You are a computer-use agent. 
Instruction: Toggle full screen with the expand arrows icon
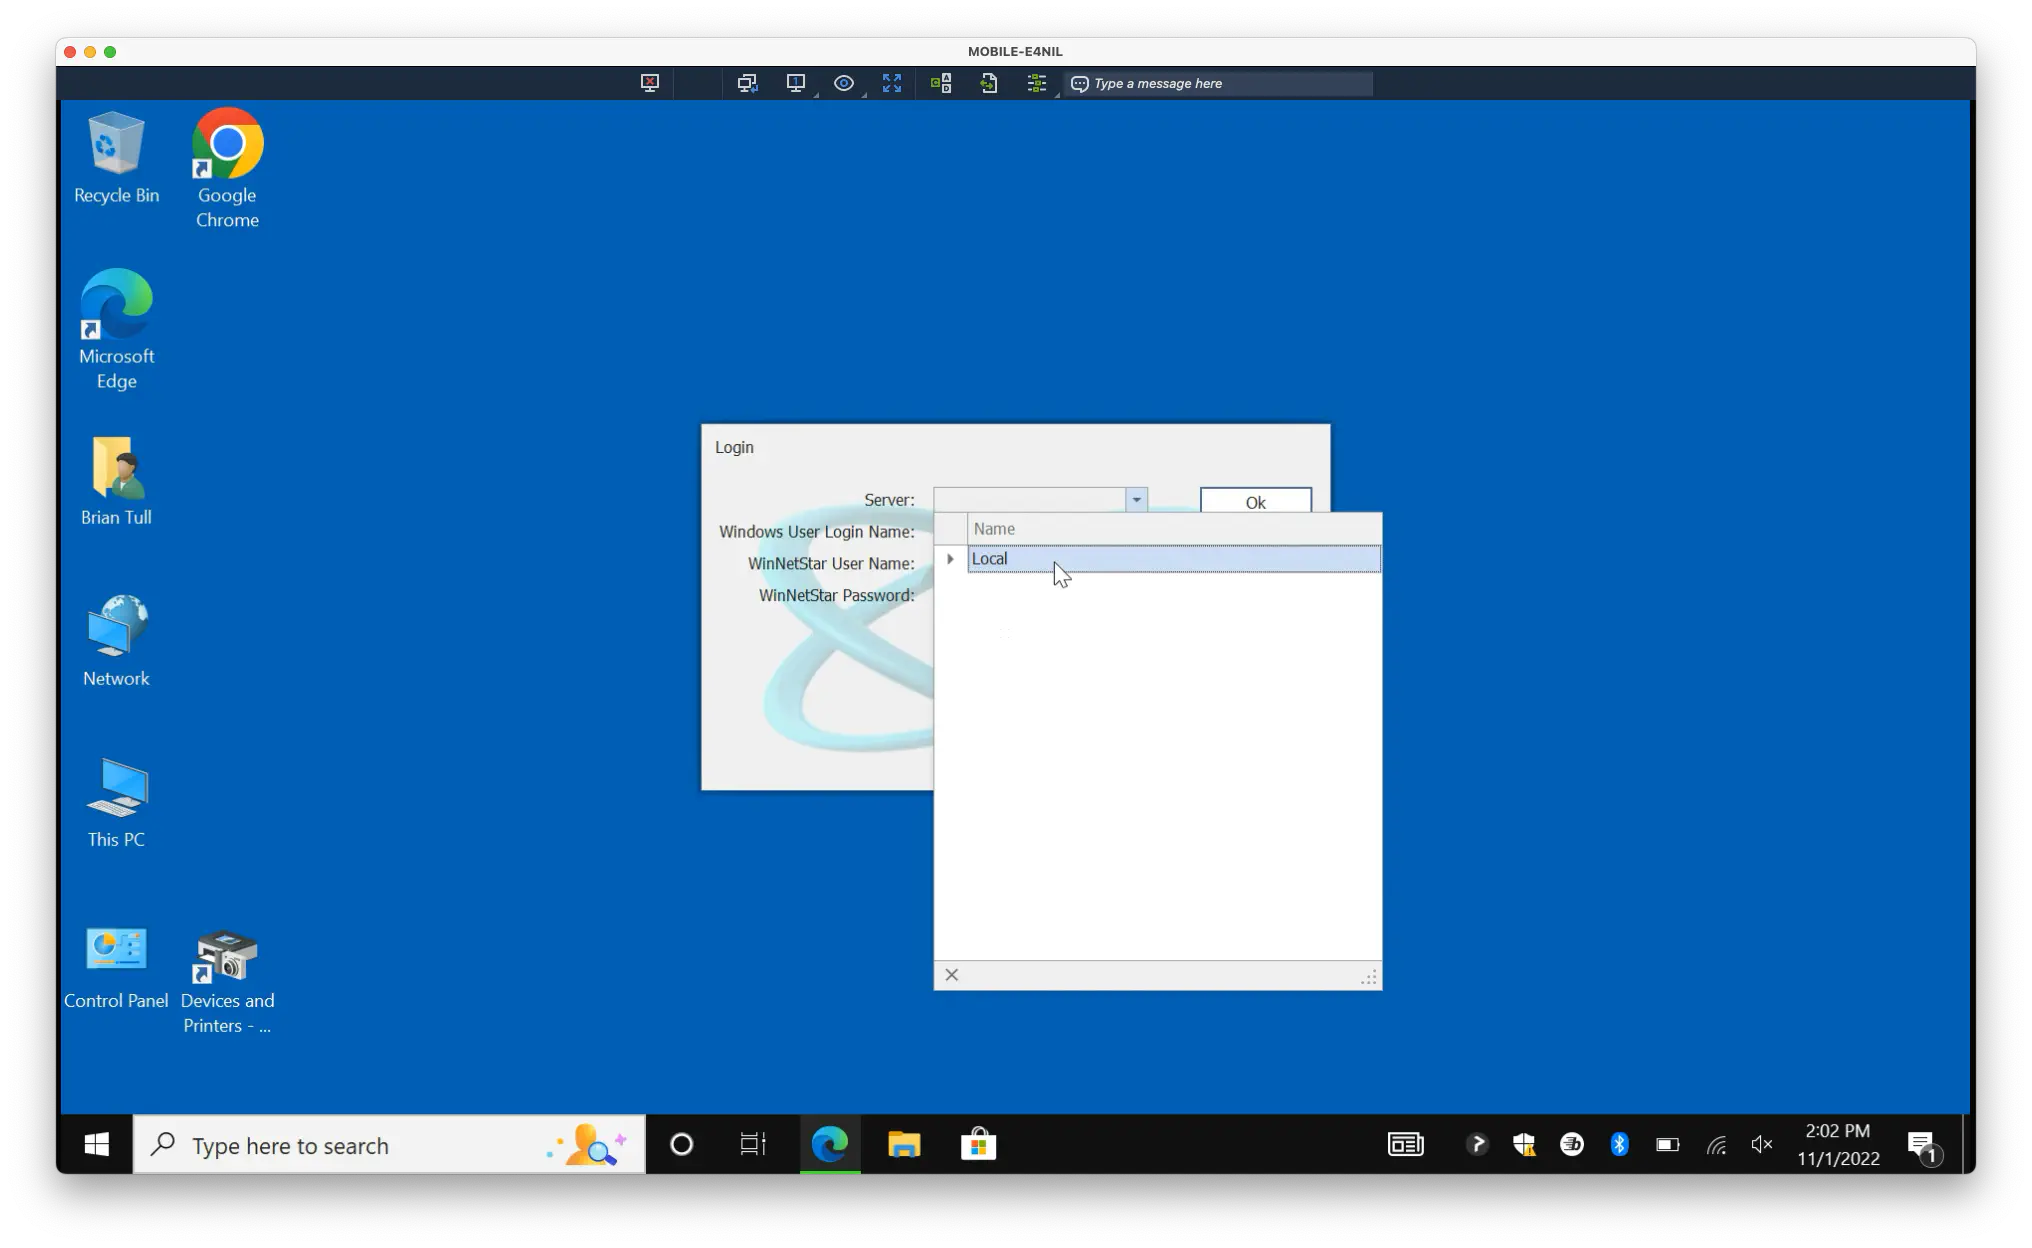pos(892,83)
